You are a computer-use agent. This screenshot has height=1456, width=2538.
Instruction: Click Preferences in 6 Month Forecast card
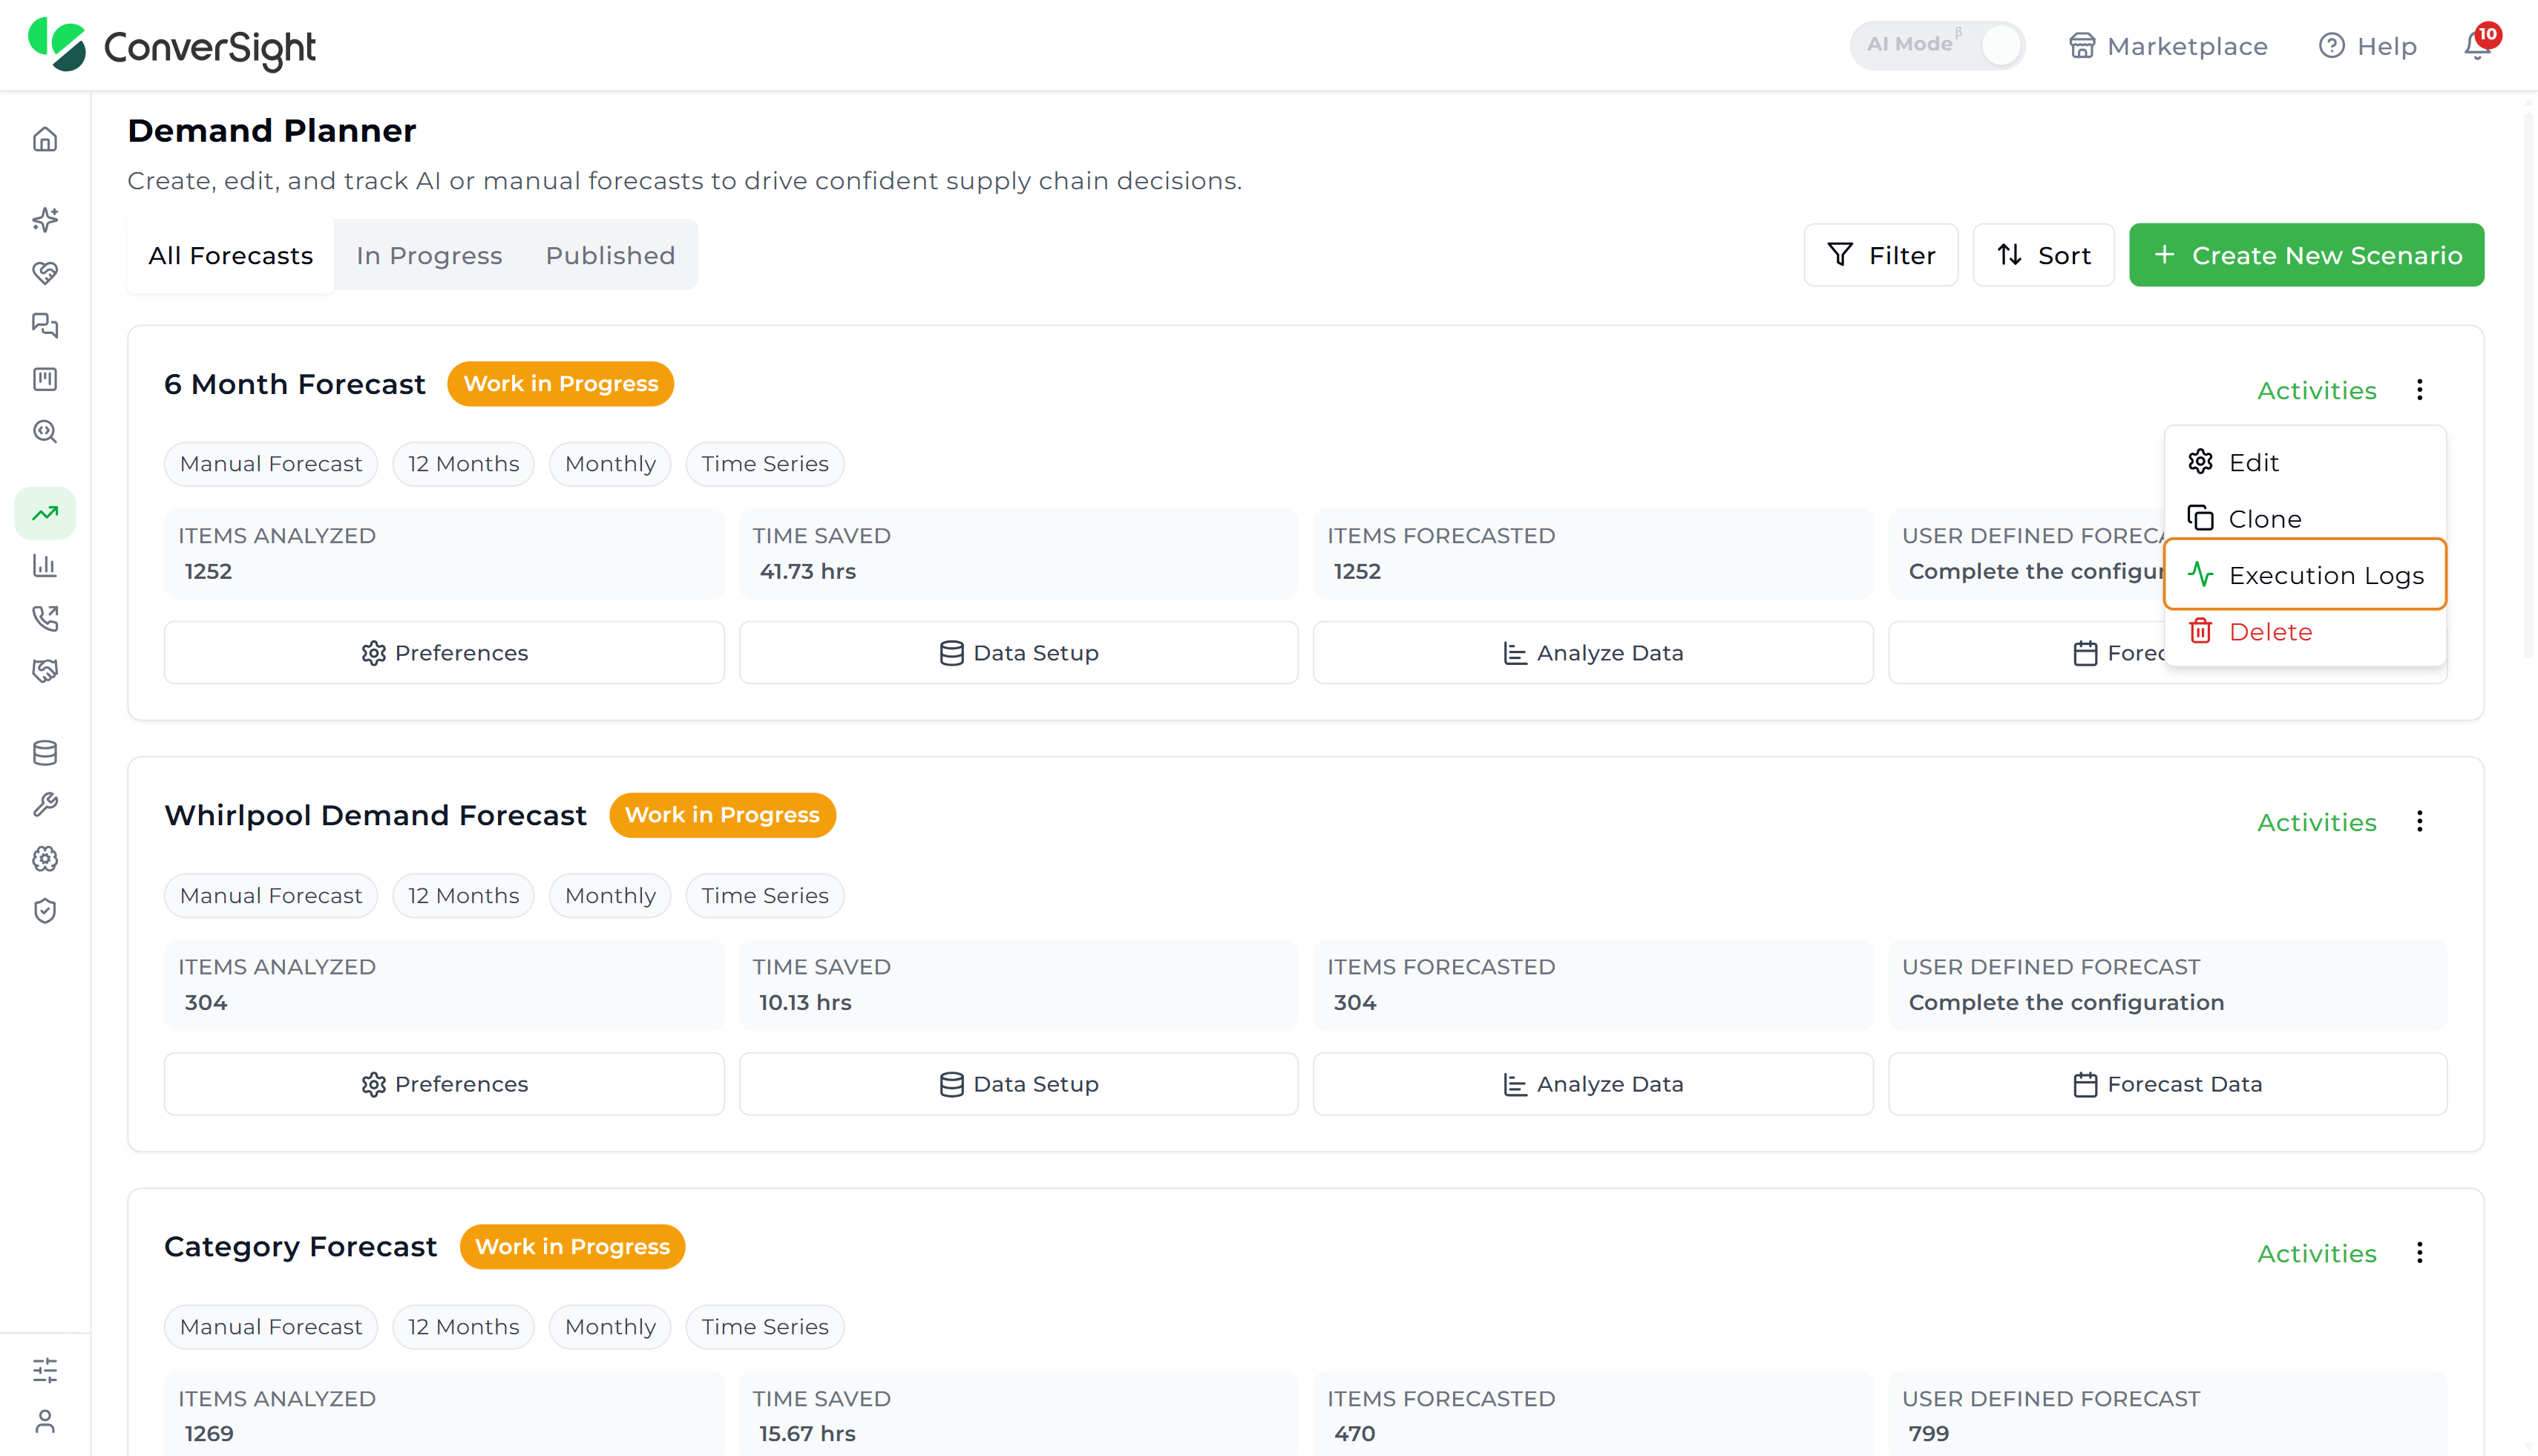click(444, 653)
